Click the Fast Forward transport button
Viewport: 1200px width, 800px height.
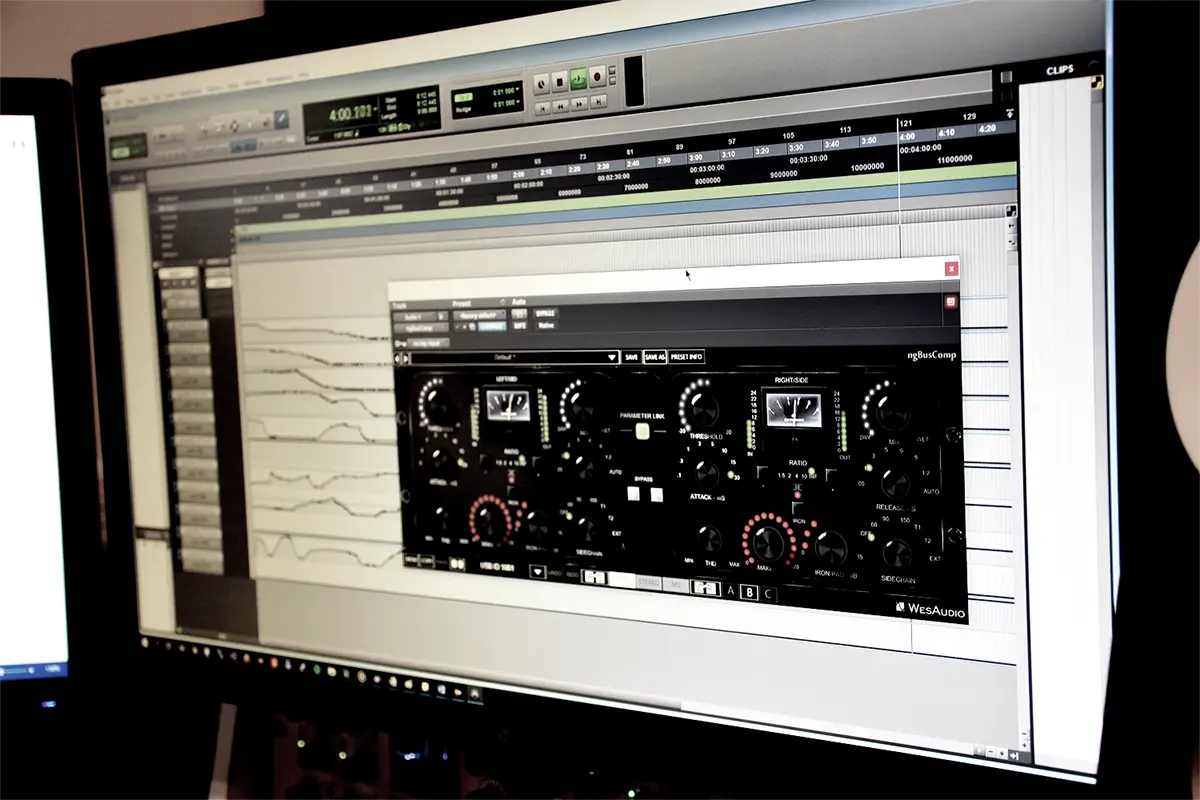coord(579,103)
